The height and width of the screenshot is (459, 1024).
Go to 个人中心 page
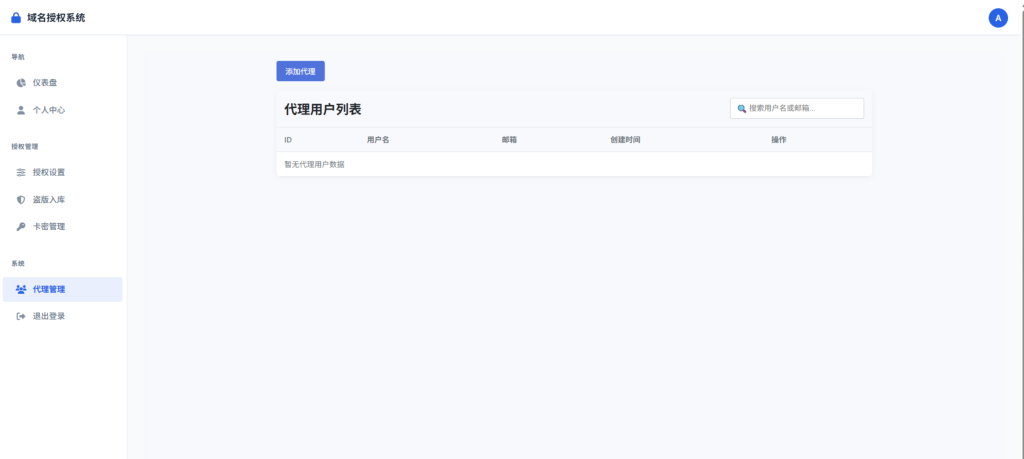pos(63,110)
